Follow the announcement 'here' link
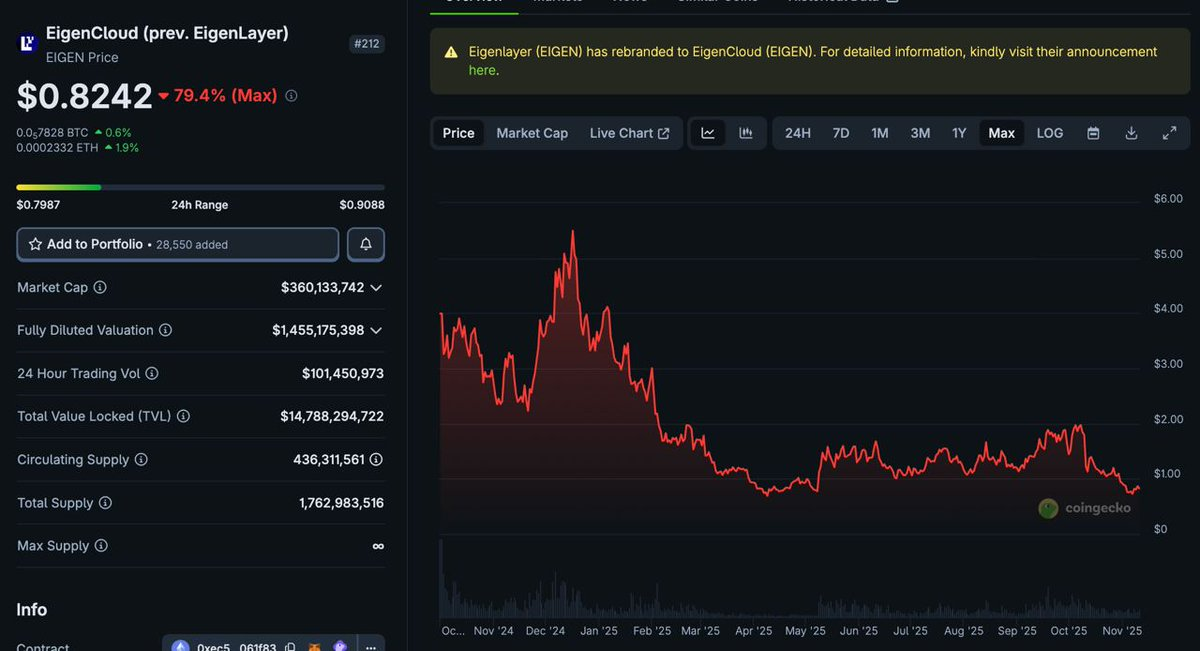This screenshot has height=651, width=1200. [482, 70]
